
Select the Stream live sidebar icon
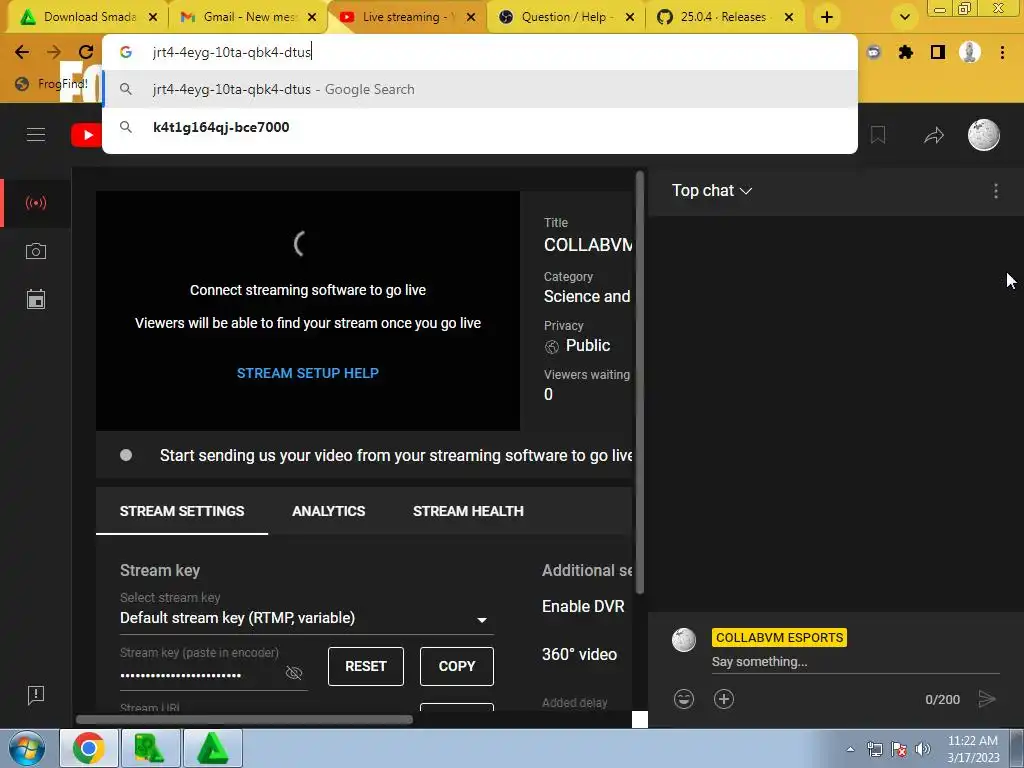pyautogui.click(x=36, y=203)
